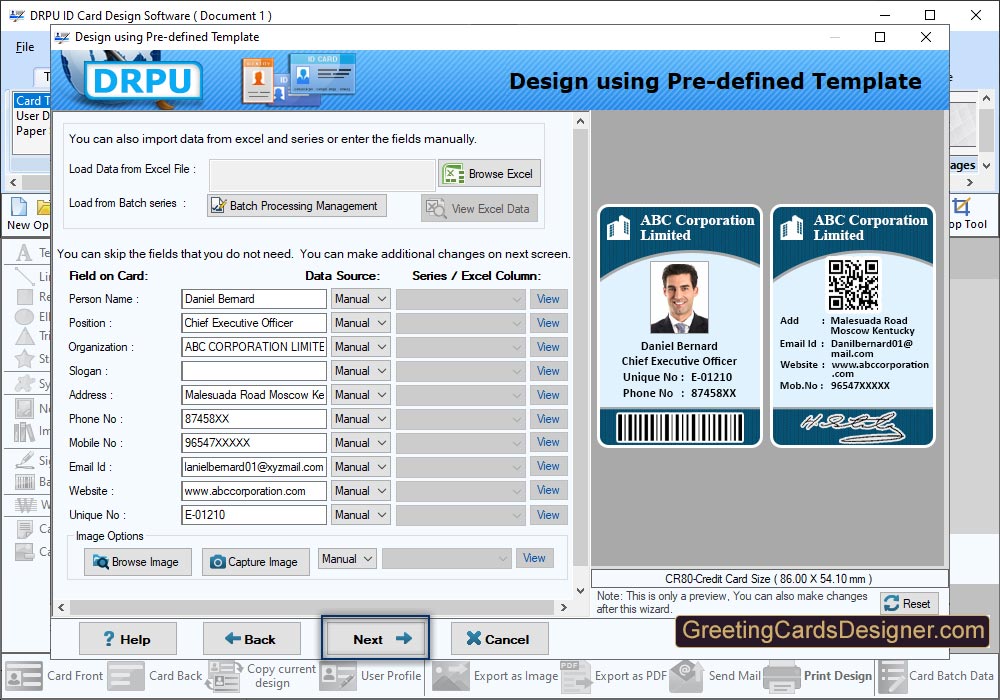Viewport: 1000px width, 700px height.
Task: Open Batch Processing Management
Action: pyautogui.click(x=297, y=205)
